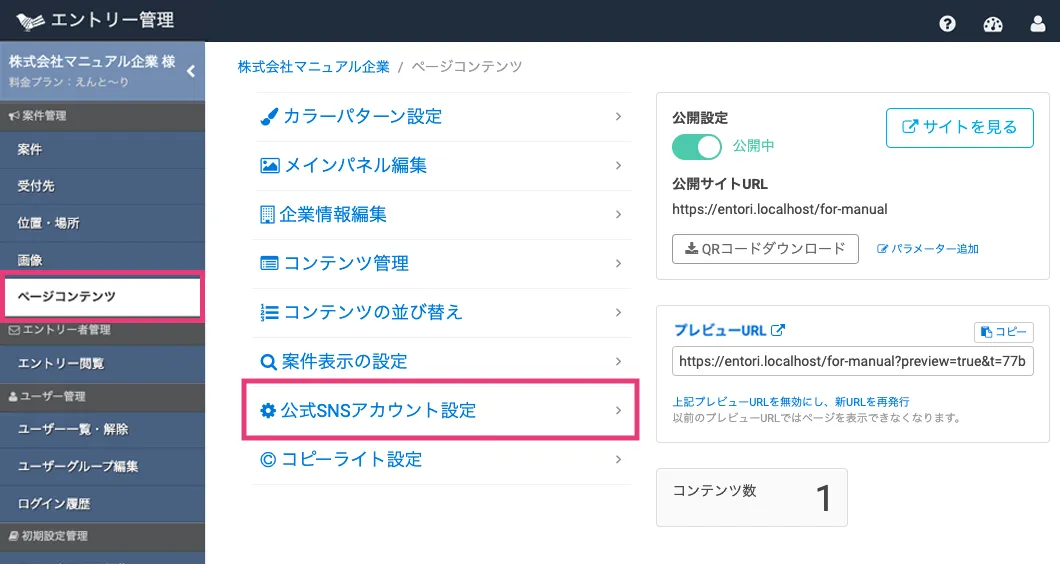
Task: Click the コピー button for preview URL
Action: coord(1004,332)
